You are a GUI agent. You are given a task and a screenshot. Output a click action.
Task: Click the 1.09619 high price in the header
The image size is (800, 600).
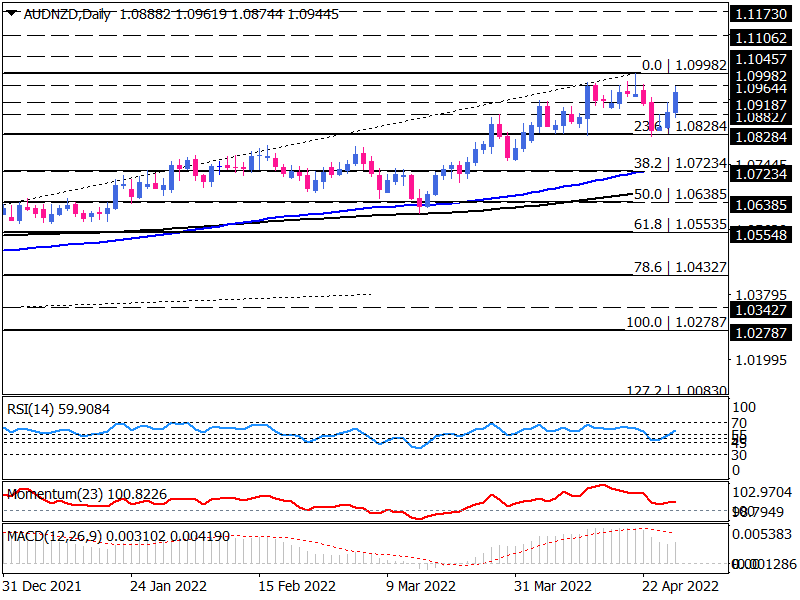(x=201, y=14)
